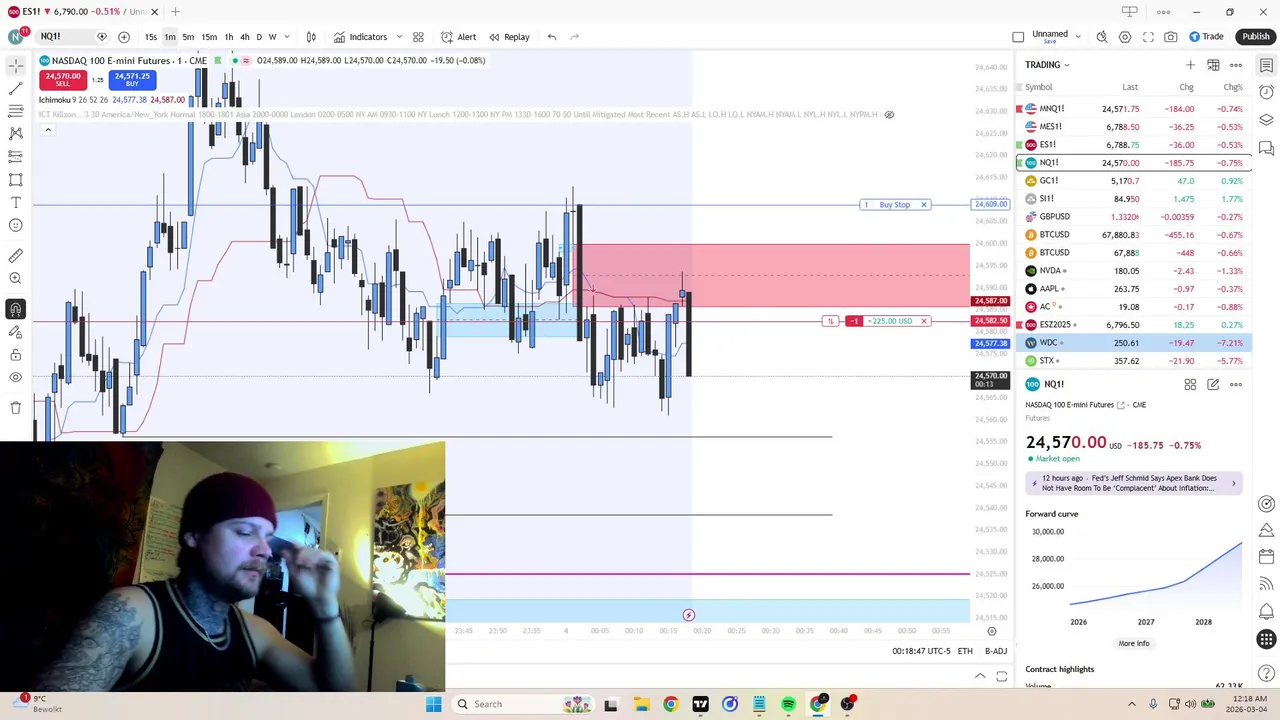Select the trend line drawing tool

pyautogui.click(x=15, y=88)
